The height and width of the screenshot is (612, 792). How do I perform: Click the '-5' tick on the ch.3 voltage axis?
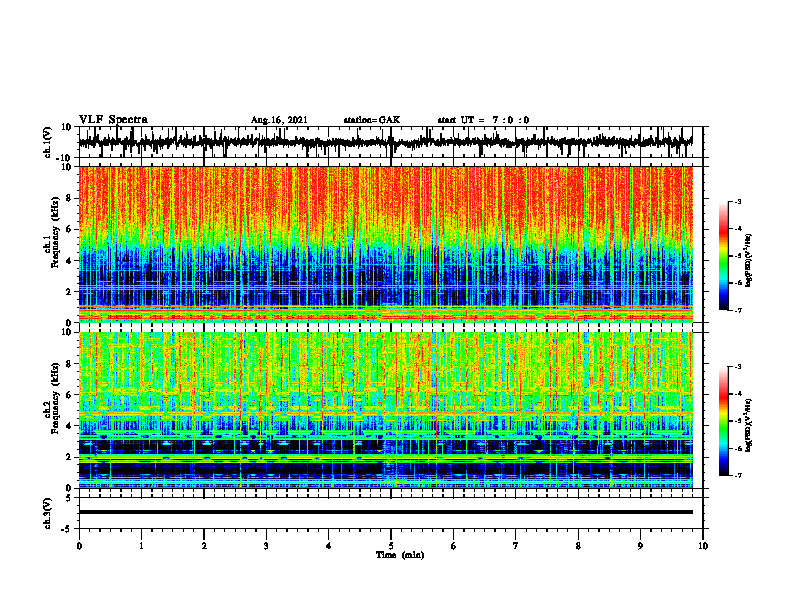68,529
